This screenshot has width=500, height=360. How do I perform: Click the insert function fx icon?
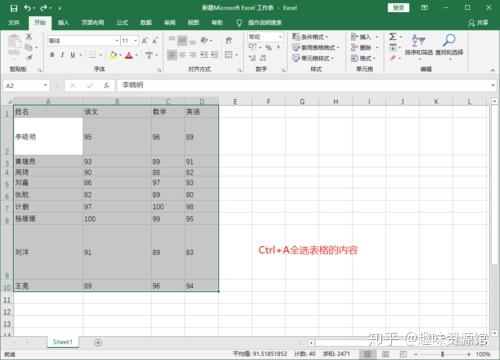point(106,86)
